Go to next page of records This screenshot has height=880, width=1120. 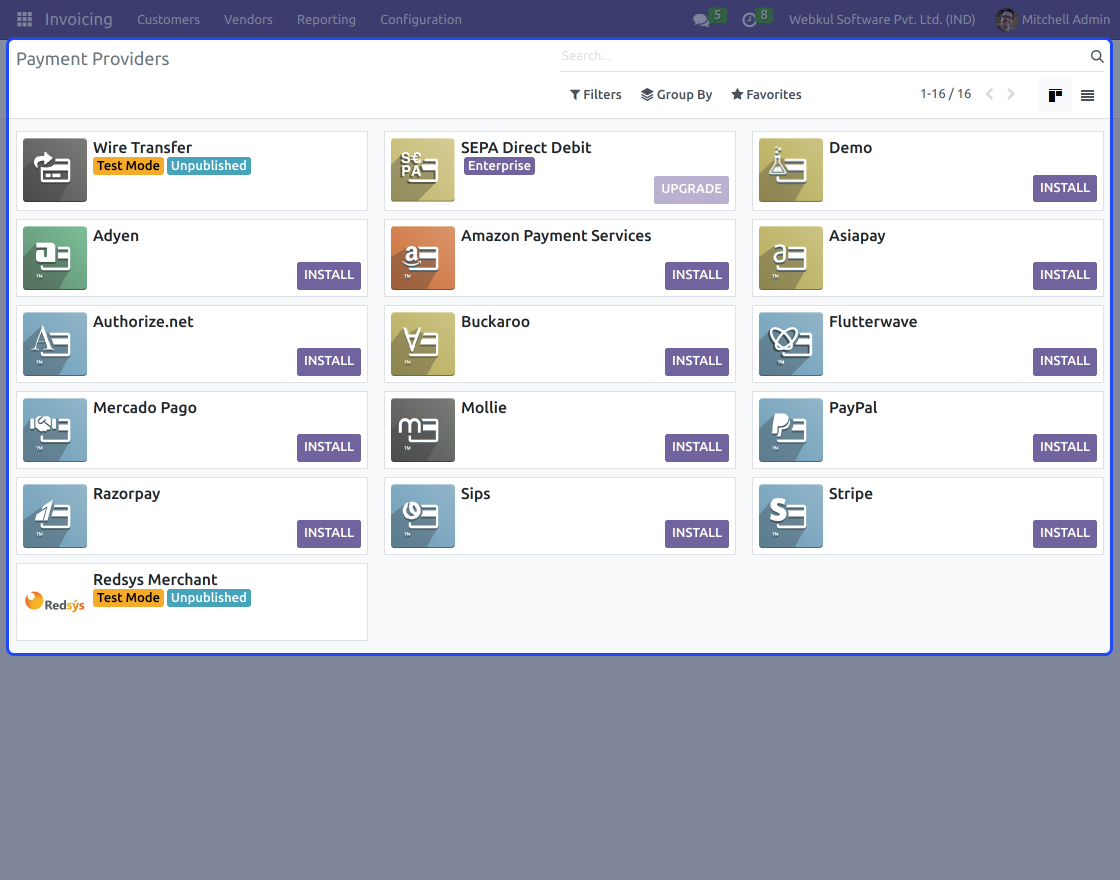1011,94
